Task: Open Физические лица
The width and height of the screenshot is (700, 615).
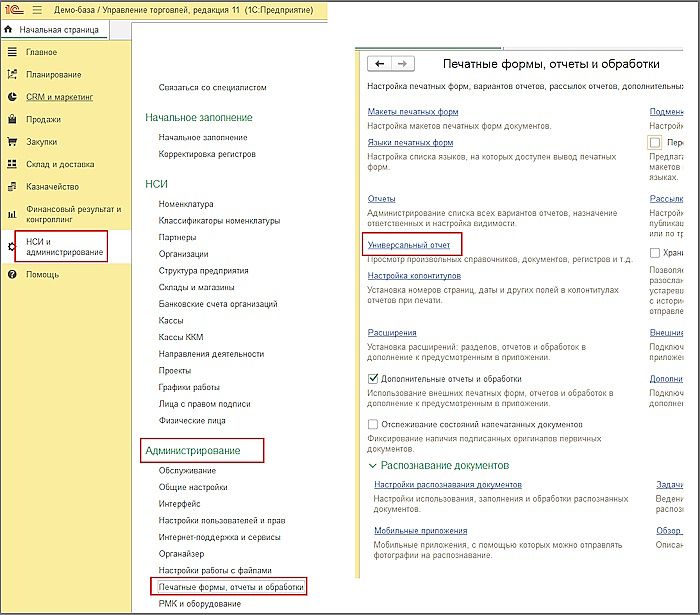Action: pyautogui.click(x=192, y=420)
